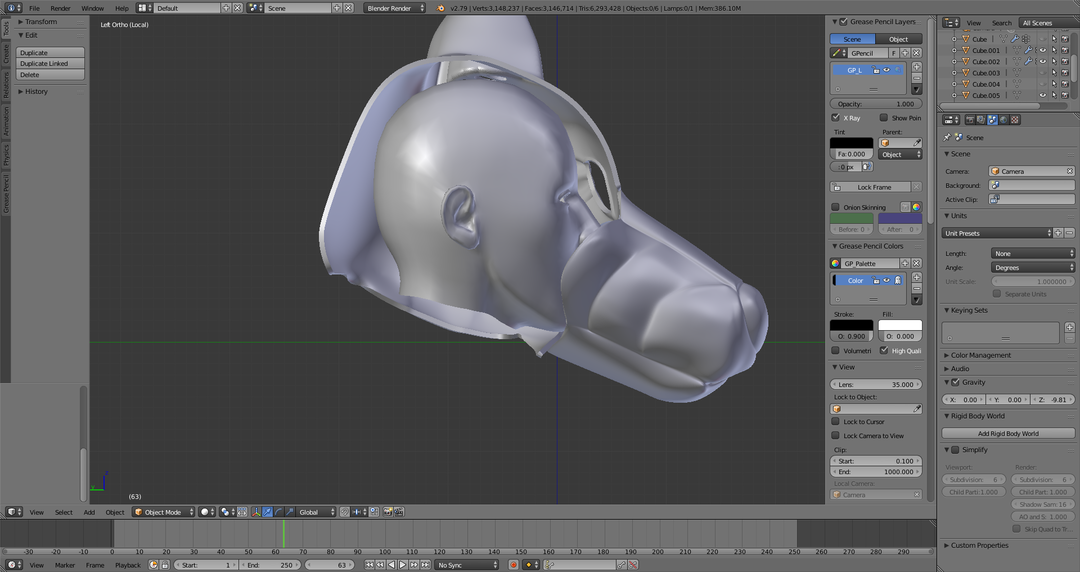The image size is (1080, 572).
Task: Enable the Onion Skinning checkbox
Action: coord(836,207)
